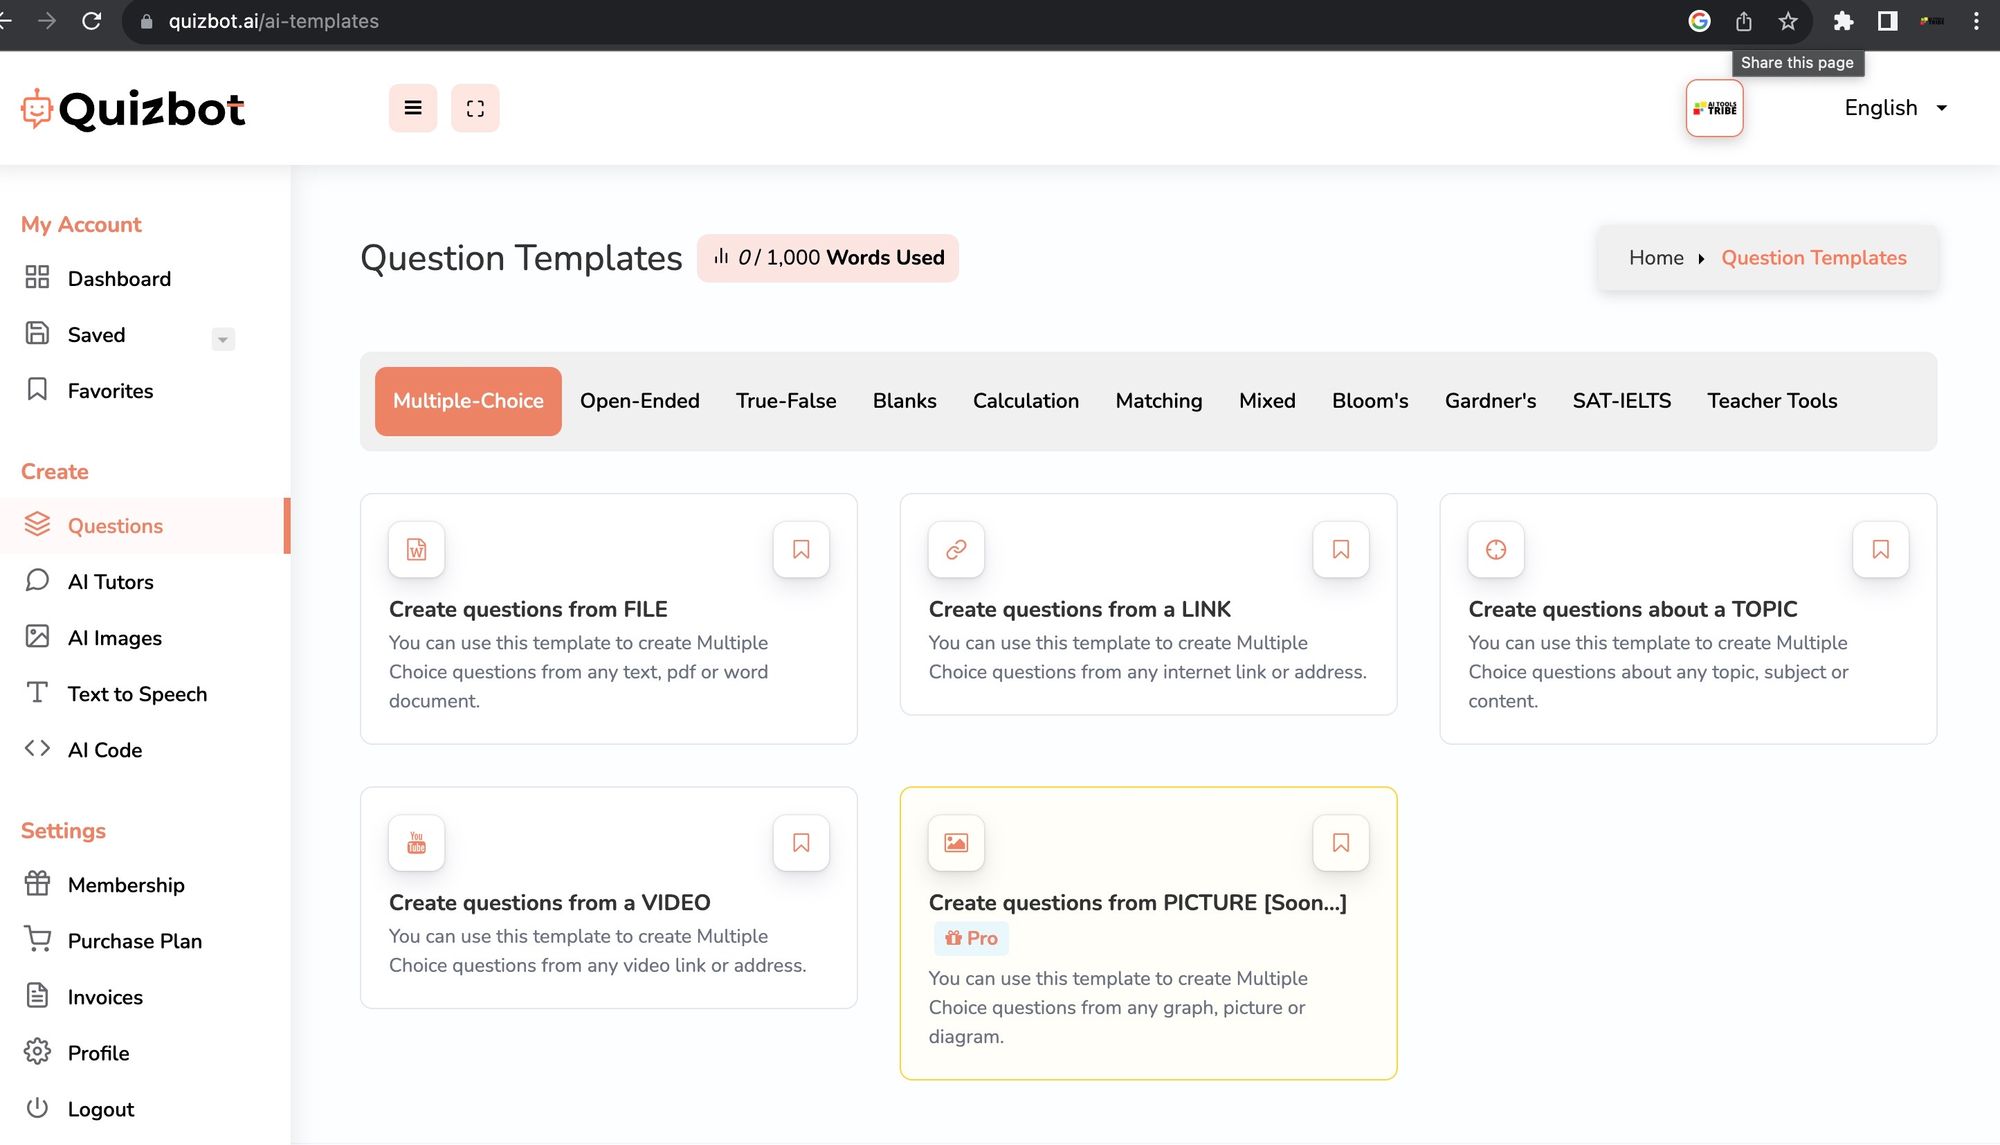Bookmark the Create questions from FILE template
The width and height of the screenshot is (2000, 1145).
tap(801, 549)
